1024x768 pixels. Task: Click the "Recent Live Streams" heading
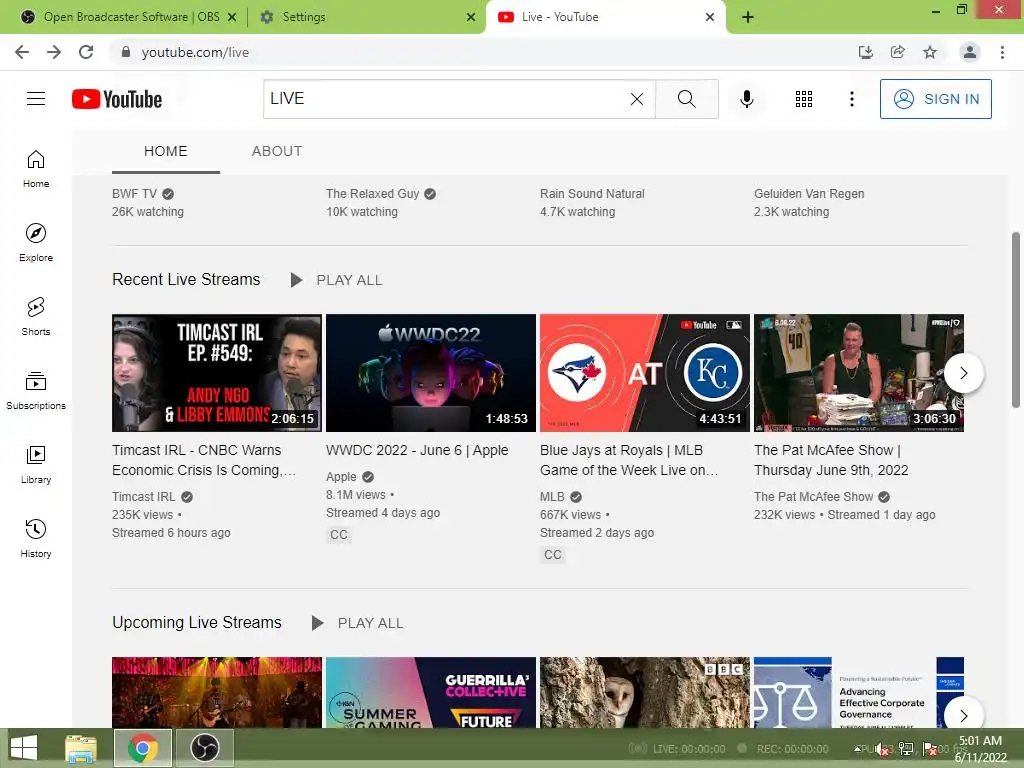coord(186,280)
